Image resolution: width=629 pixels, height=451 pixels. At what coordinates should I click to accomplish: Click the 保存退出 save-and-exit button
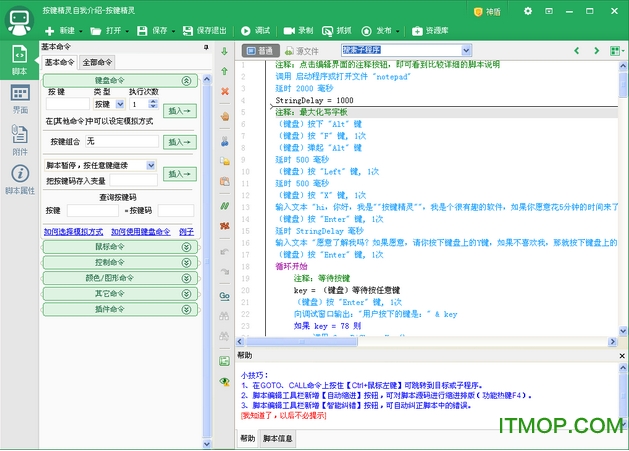coord(205,31)
